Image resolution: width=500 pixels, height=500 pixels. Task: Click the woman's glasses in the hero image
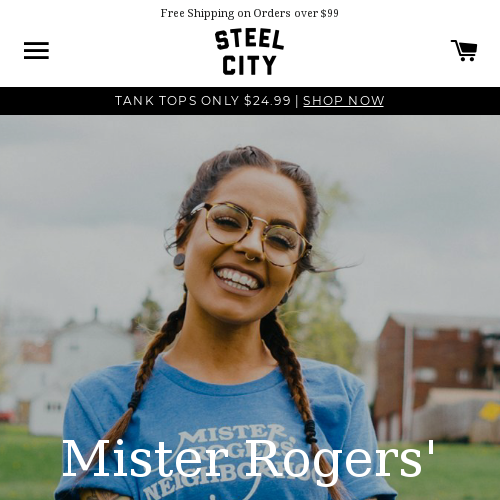pos(252,233)
